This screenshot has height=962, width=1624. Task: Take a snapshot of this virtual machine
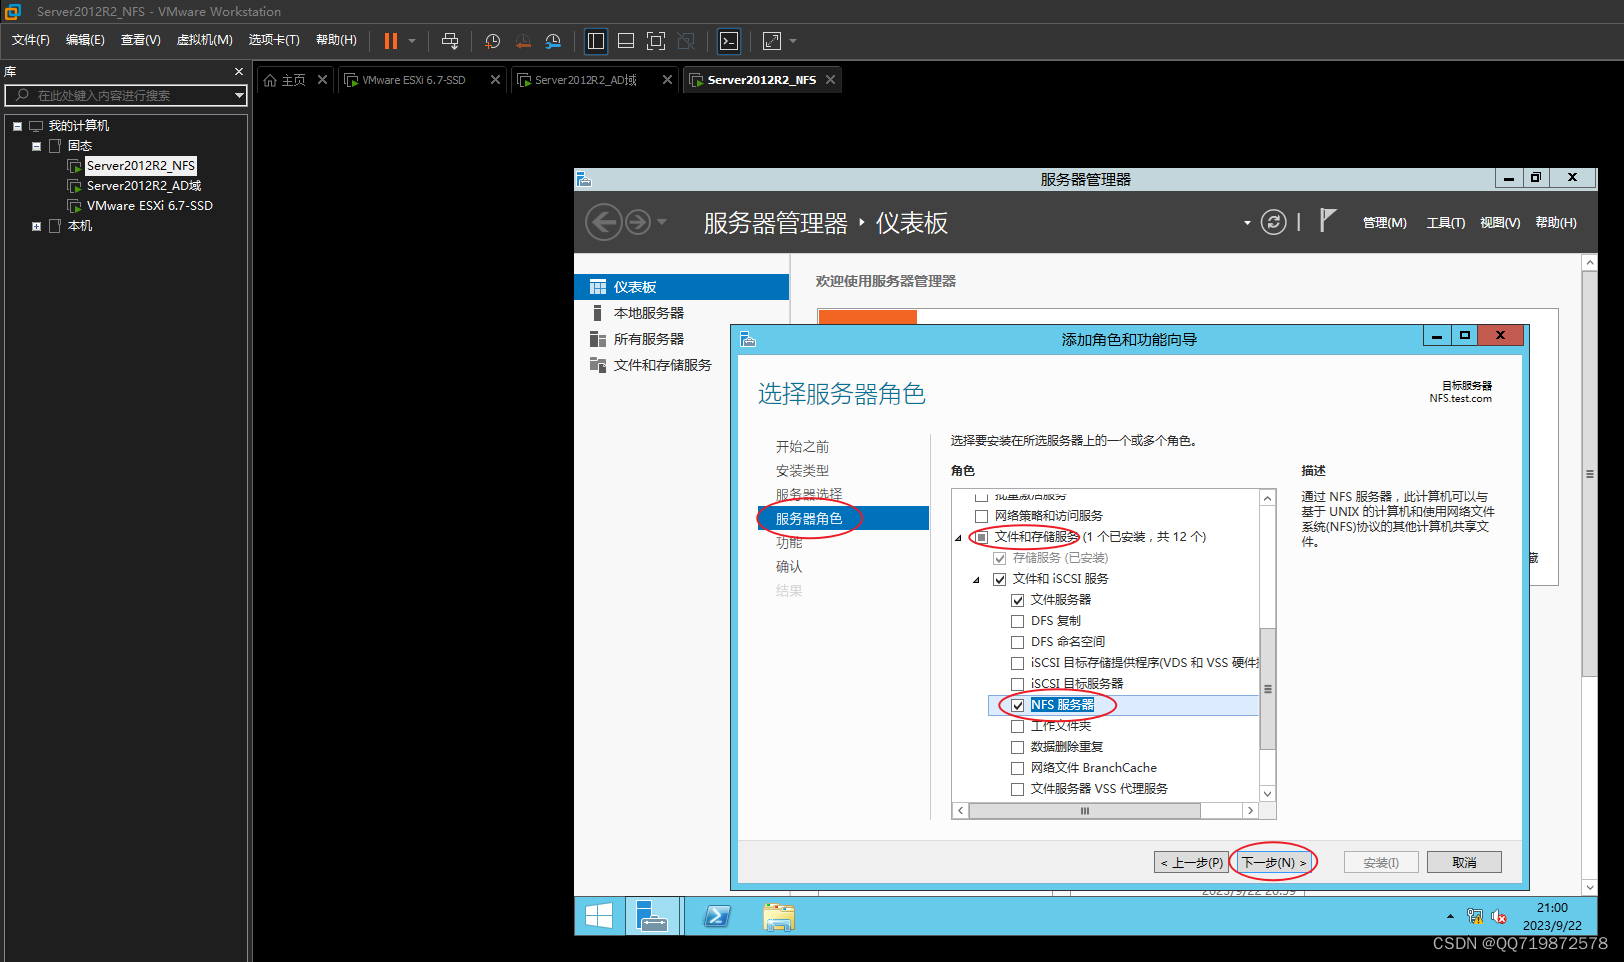(x=492, y=41)
